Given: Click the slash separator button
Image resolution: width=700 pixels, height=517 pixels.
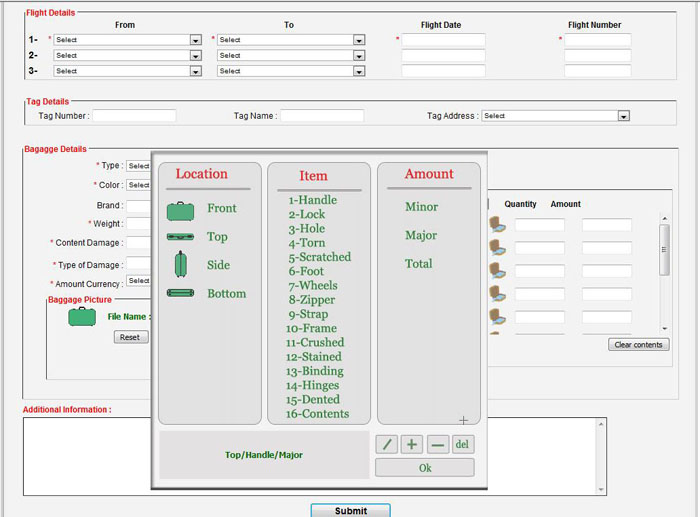Looking at the screenshot, I should coord(387,444).
